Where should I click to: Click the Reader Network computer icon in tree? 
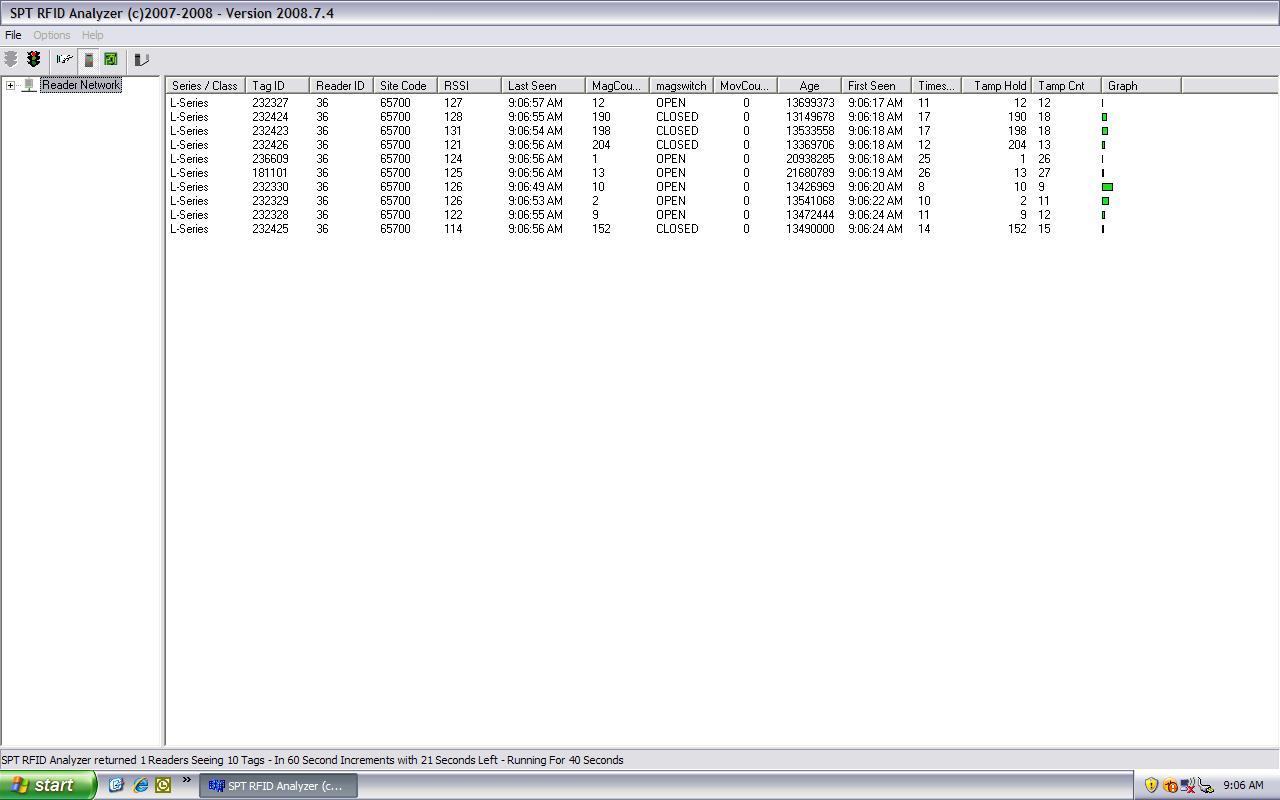(29, 85)
